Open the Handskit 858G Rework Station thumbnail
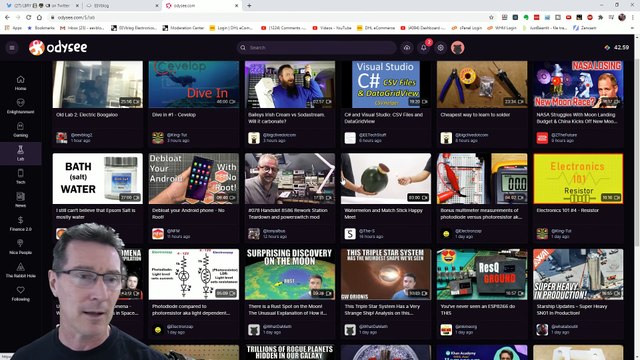 pyautogui.click(x=290, y=178)
